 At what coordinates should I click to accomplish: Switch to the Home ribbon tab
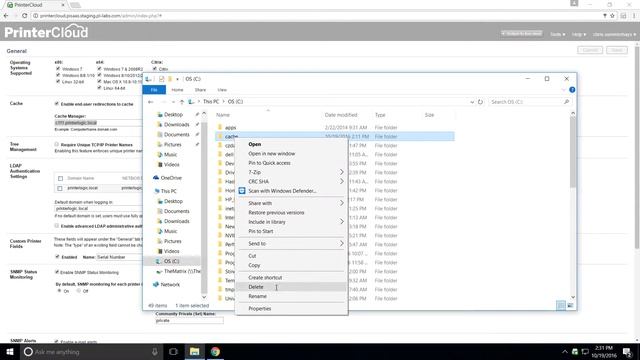pyautogui.click(x=177, y=90)
